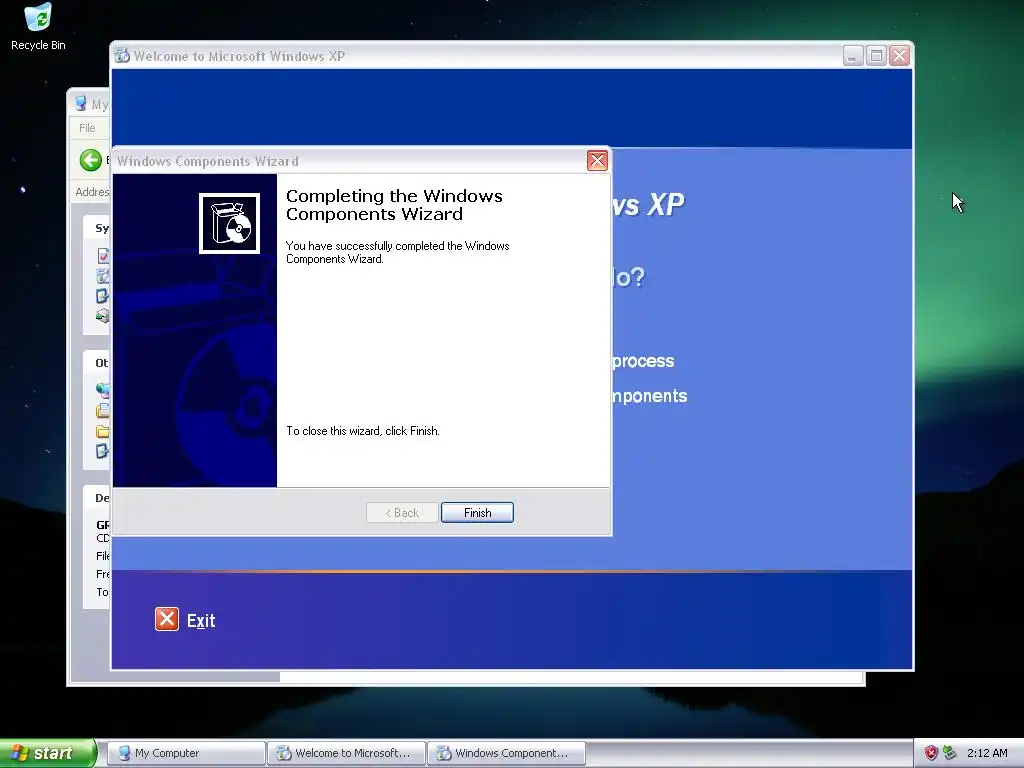
Task: Switch to Welcome to Microsoft taskbar button
Action: [x=346, y=753]
